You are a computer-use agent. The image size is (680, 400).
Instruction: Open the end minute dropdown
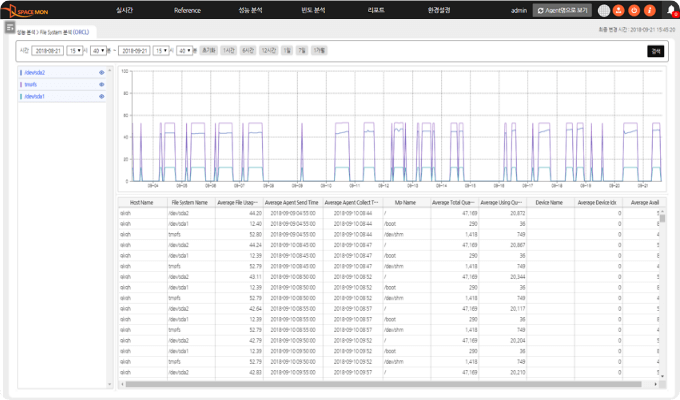coord(184,51)
